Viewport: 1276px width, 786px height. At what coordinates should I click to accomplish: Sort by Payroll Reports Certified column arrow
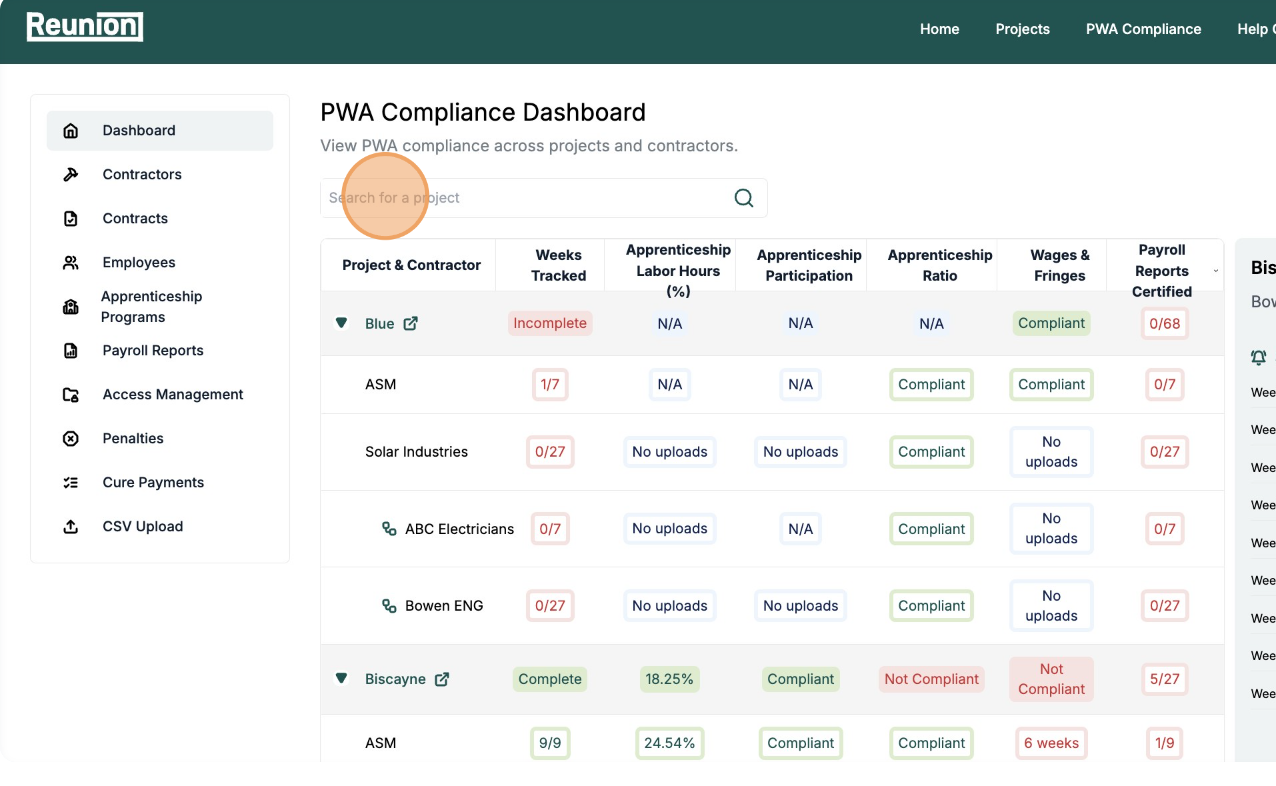tap(1216, 271)
